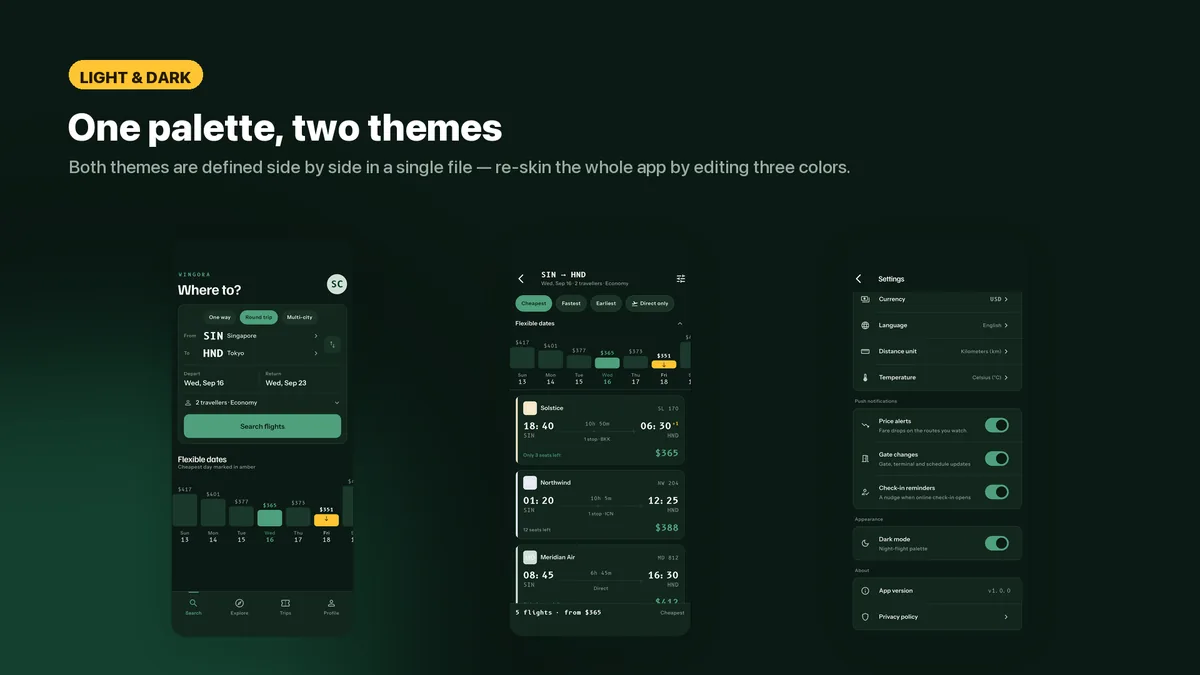The image size is (1200, 675).
Task: Select the Earliest sort tab
Action: coord(606,303)
